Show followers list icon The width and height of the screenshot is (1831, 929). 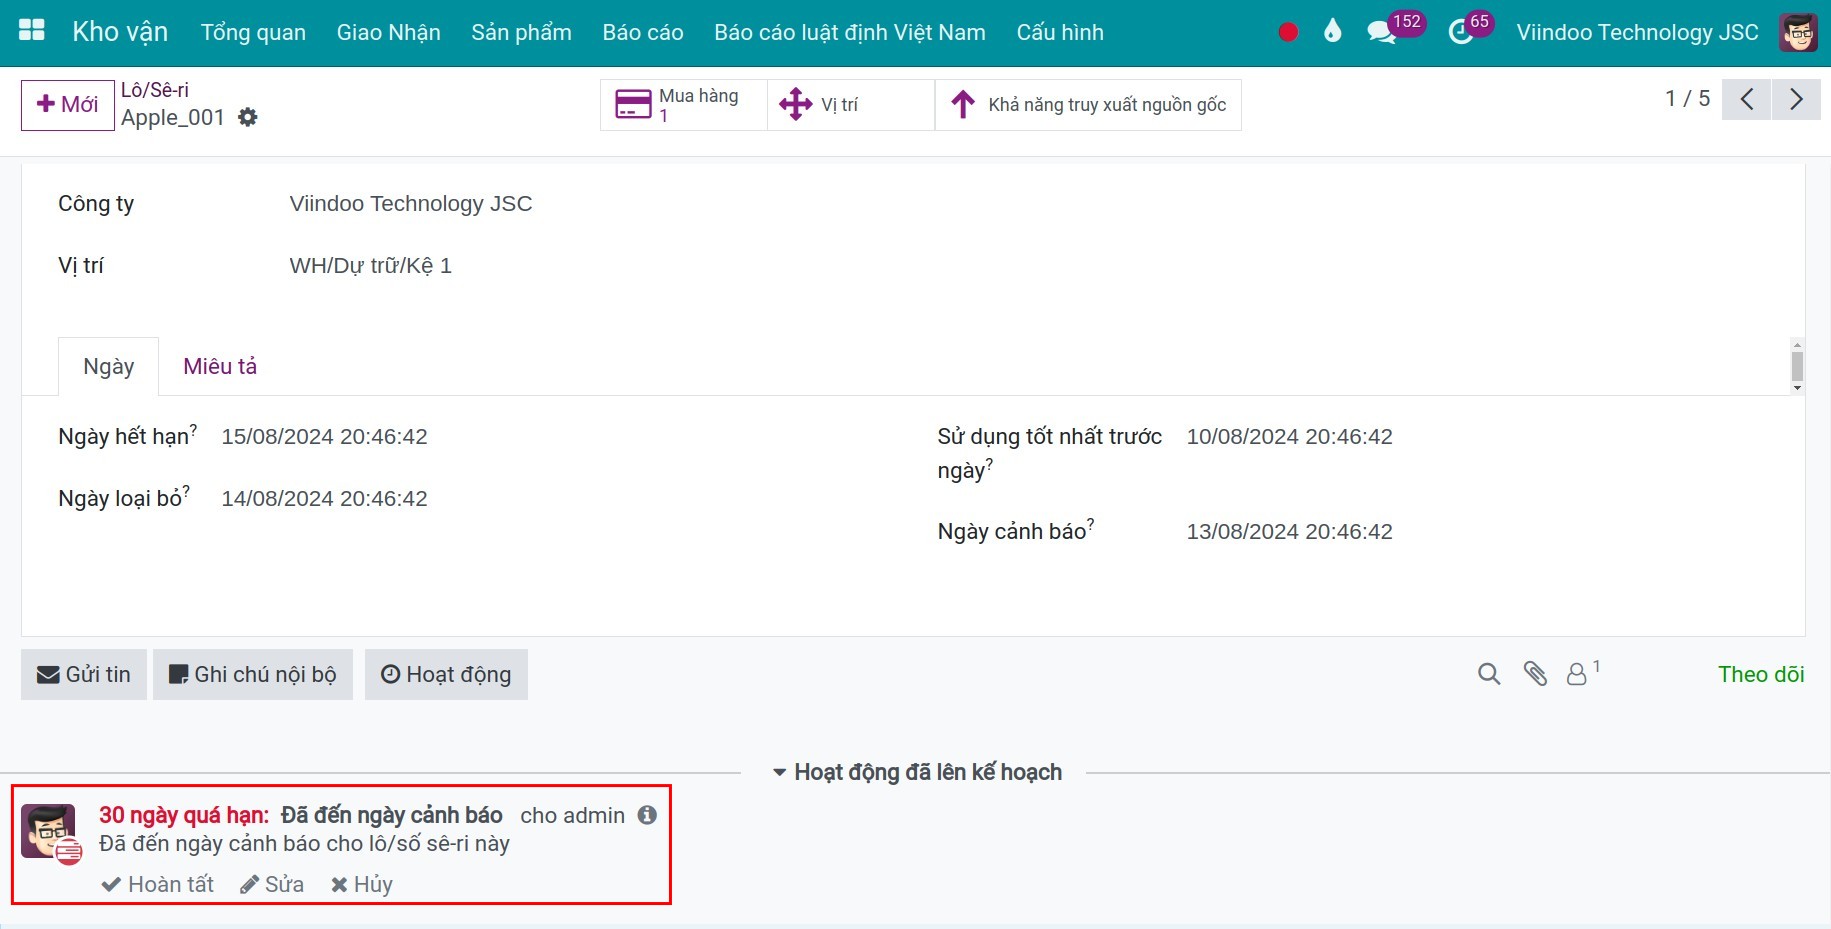pyautogui.click(x=1581, y=673)
